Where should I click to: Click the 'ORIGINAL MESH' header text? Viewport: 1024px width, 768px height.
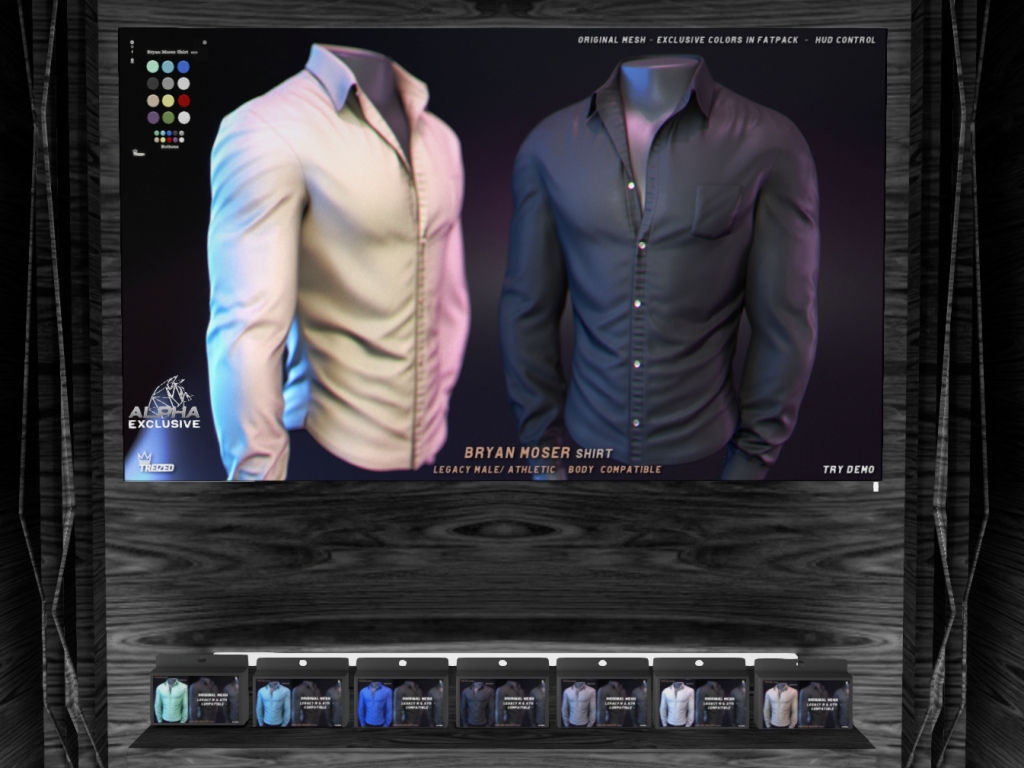coord(611,40)
